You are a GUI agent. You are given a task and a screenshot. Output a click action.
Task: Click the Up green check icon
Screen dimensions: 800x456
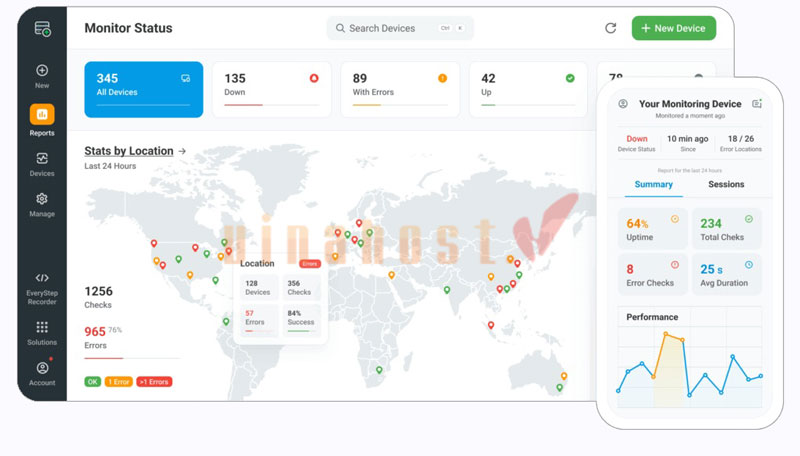click(x=570, y=78)
